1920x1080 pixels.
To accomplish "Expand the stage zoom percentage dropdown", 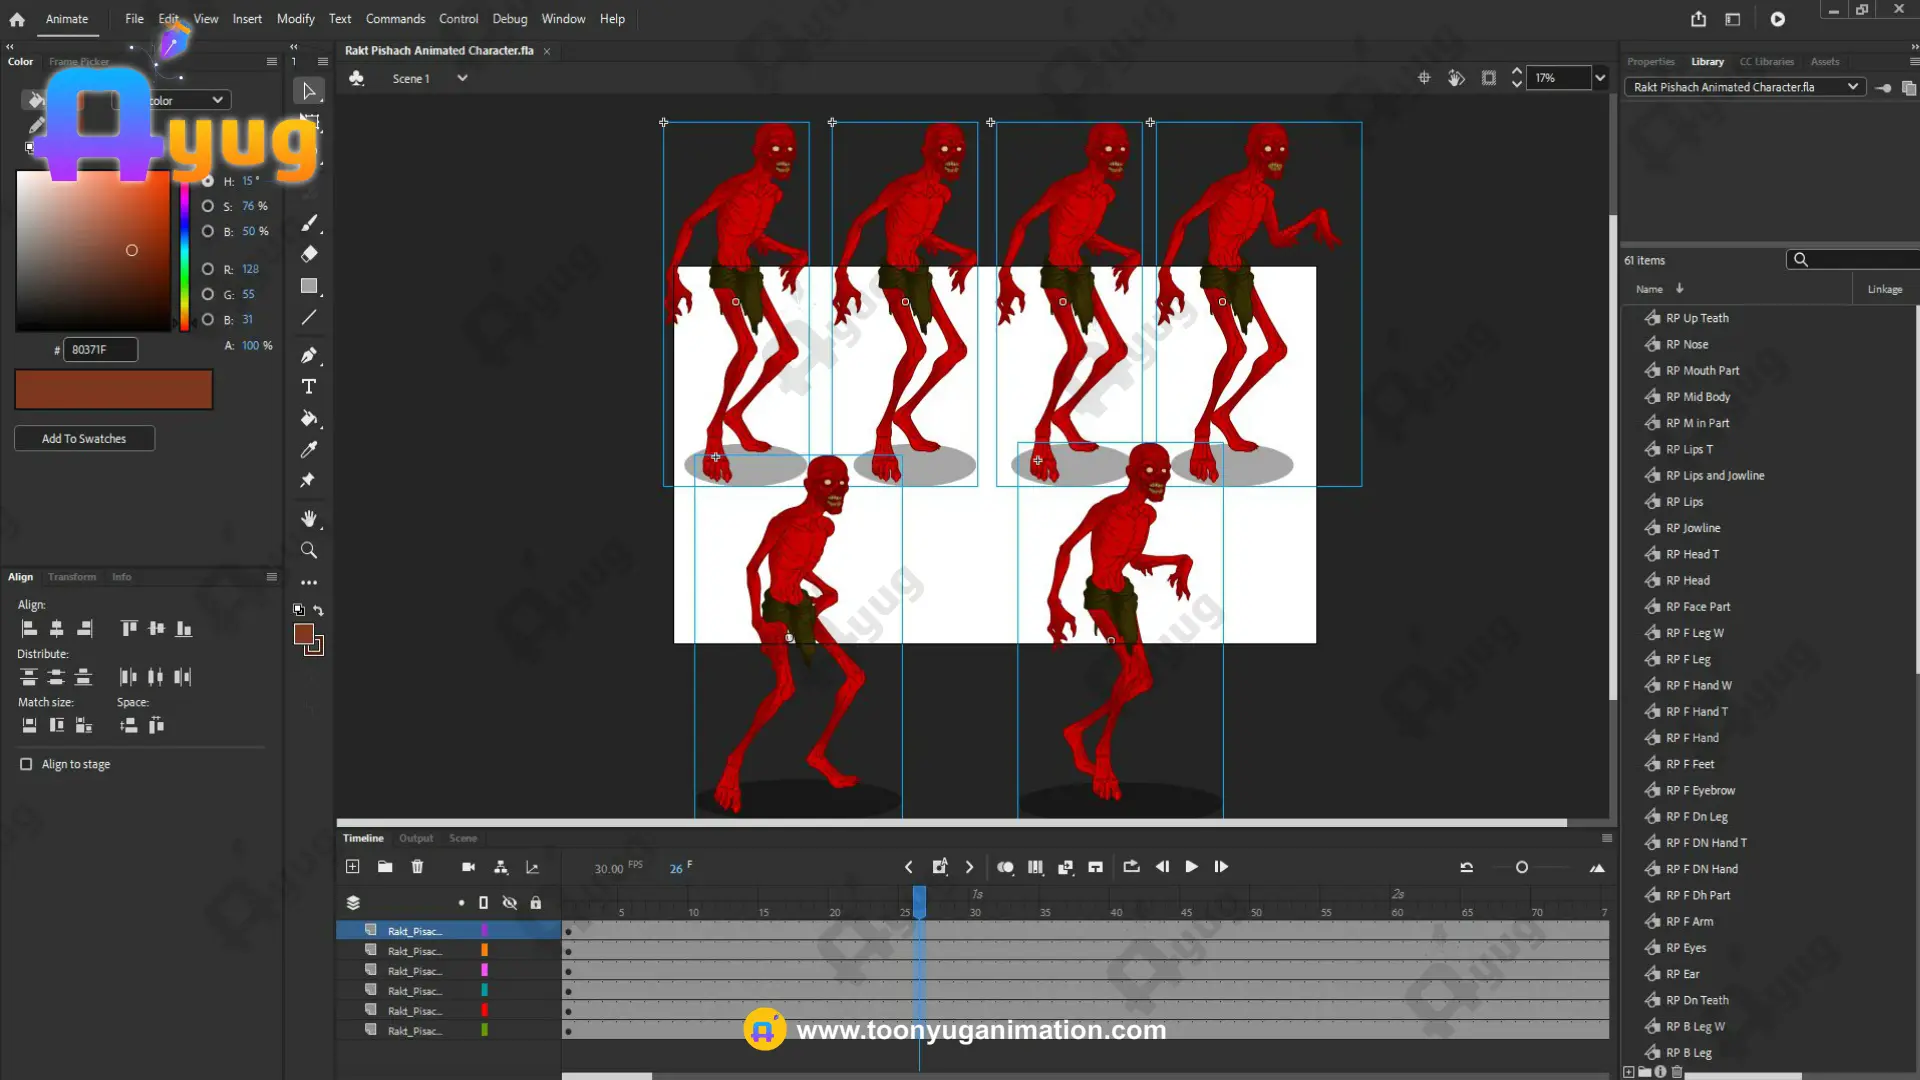I will click(1600, 78).
